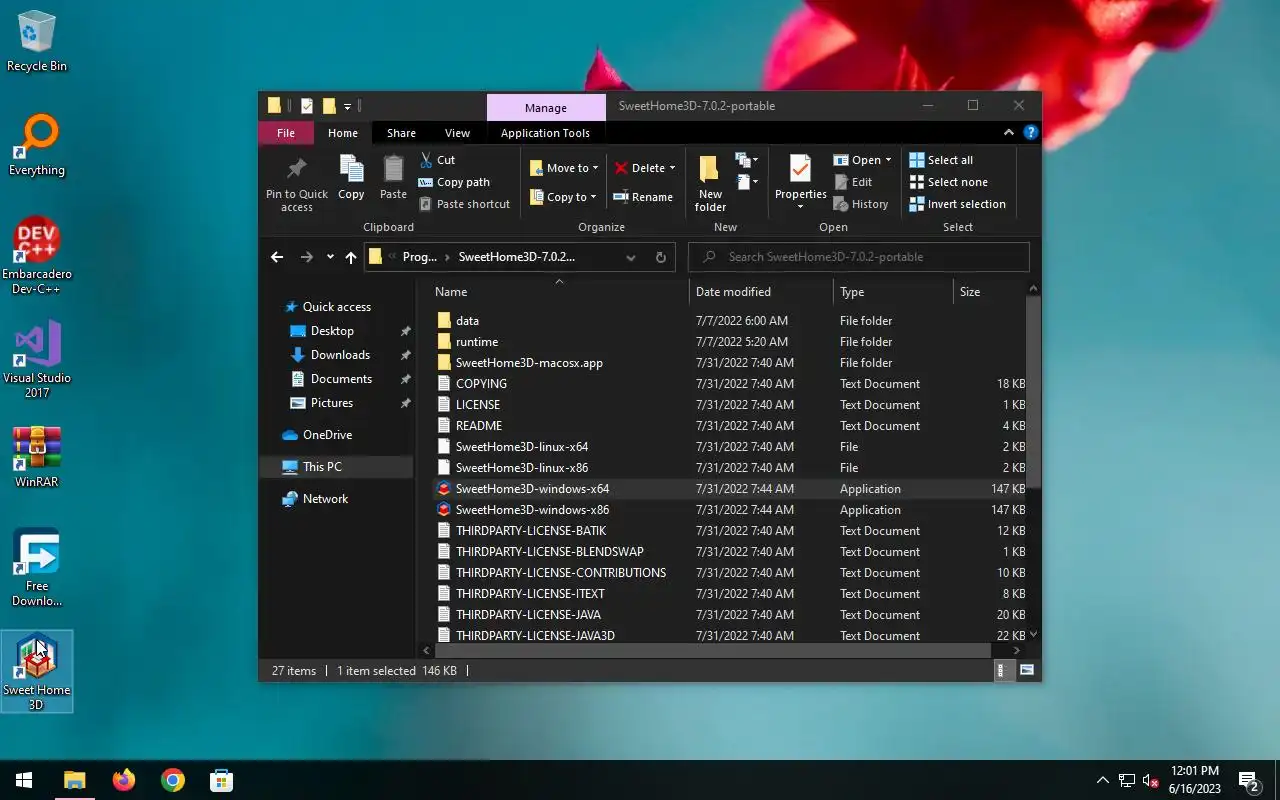Viewport: 1280px width, 800px height.
Task: Open the Windows Start menu
Action: [24, 780]
